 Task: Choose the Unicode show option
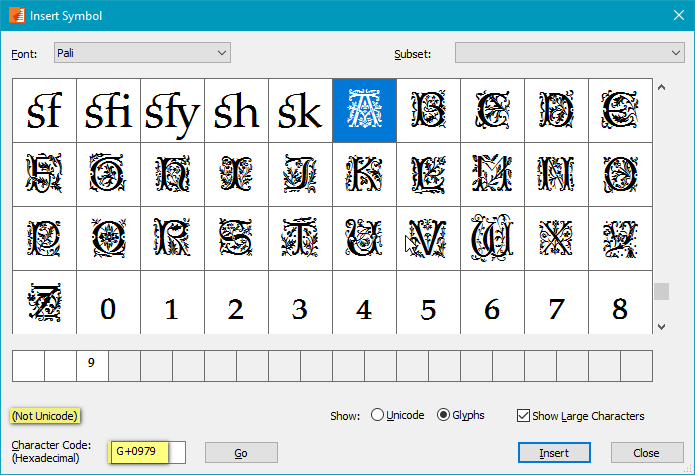(398, 415)
